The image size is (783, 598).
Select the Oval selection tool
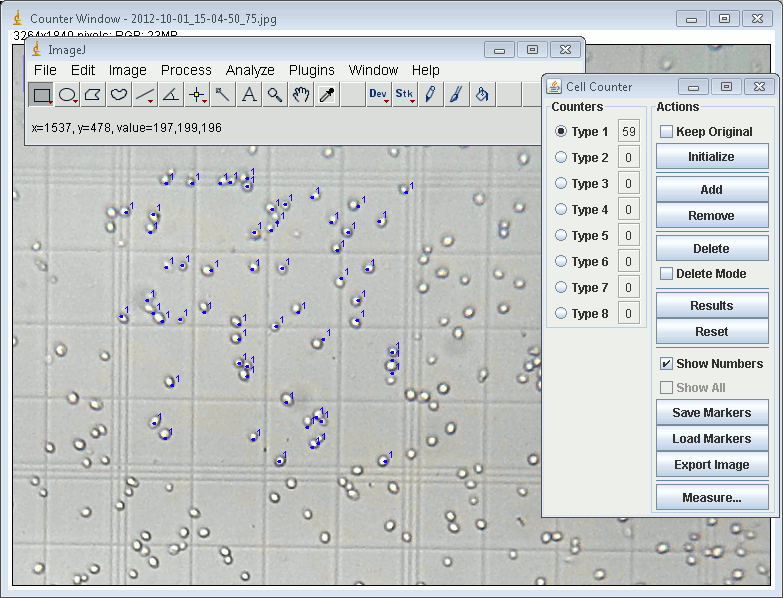point(67,95)
